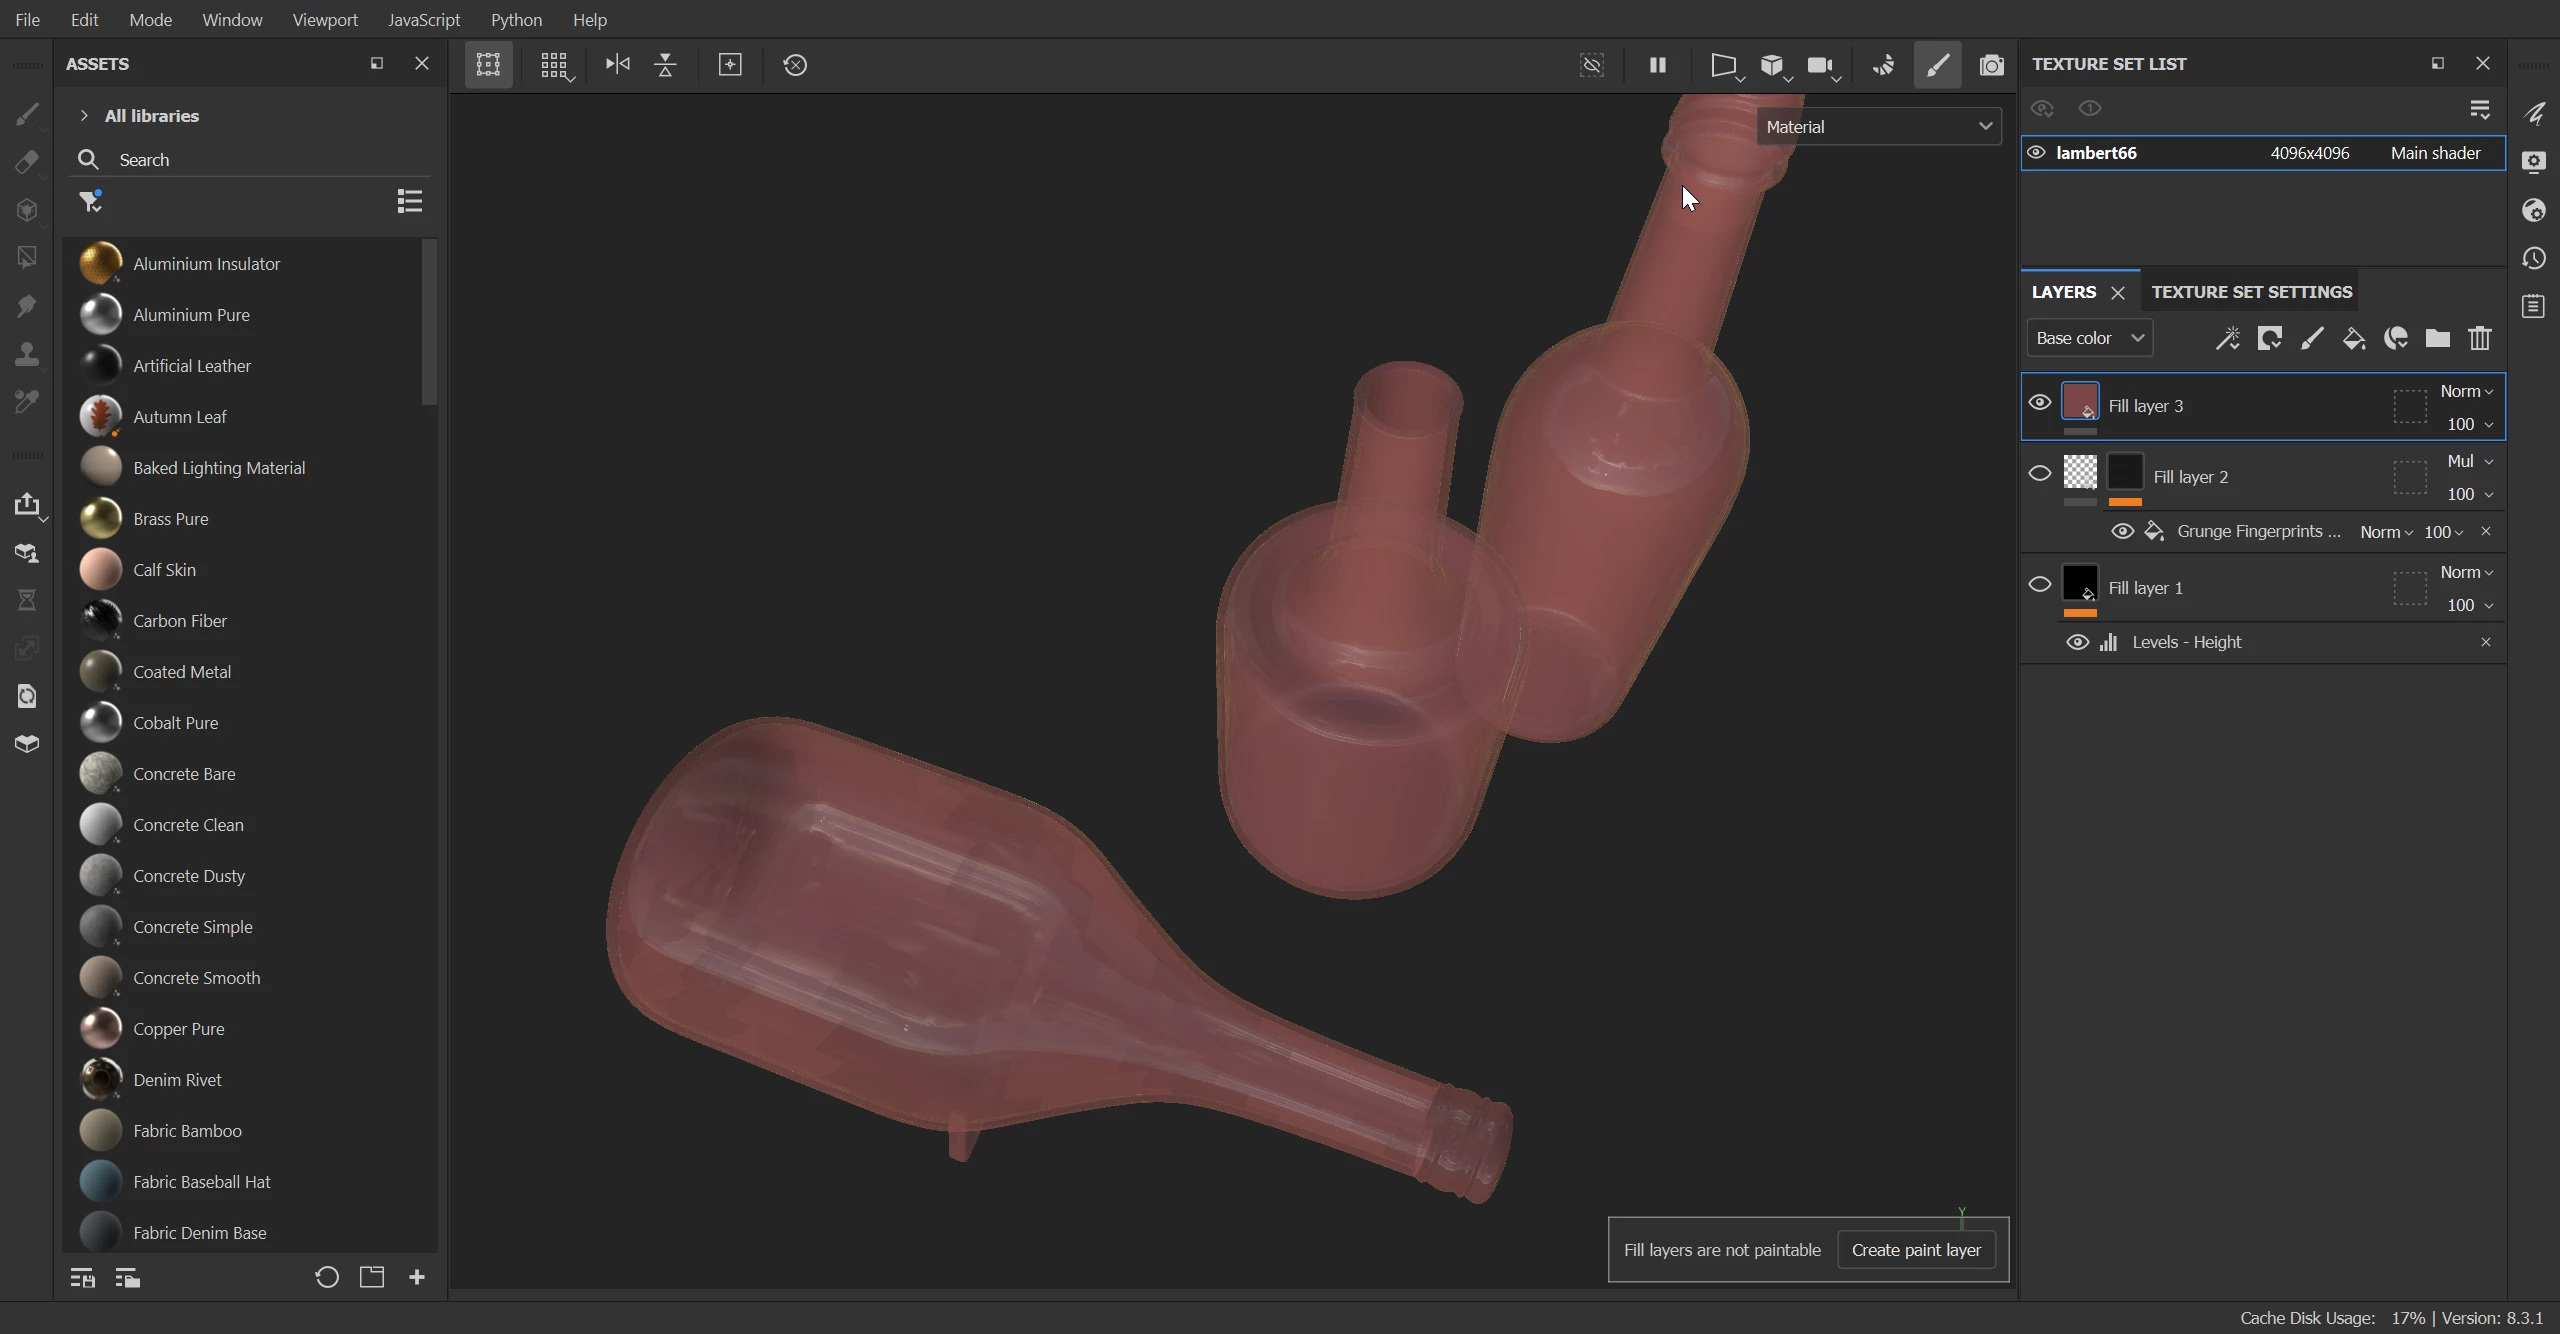Screen dimensions: 2560x1334
Task: Hide Fill layer 3 with eye icon
Action: click(2039, 403)
